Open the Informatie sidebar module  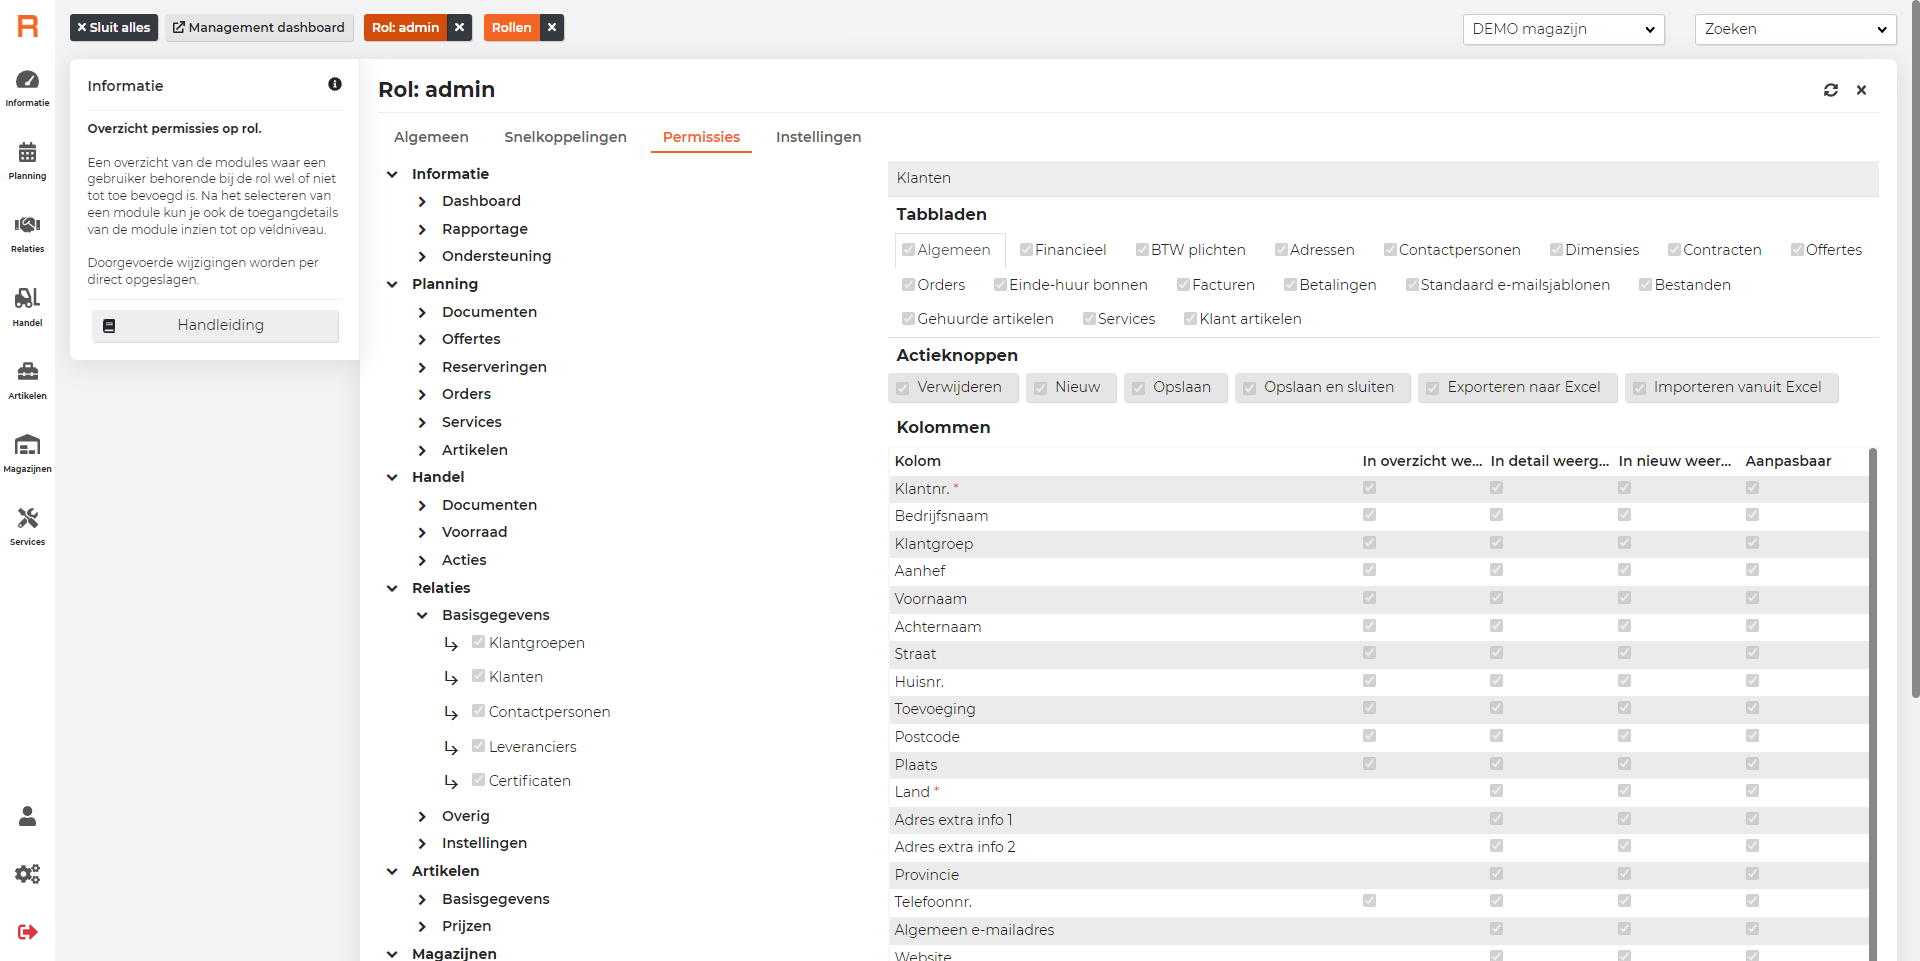click(27, 88)
